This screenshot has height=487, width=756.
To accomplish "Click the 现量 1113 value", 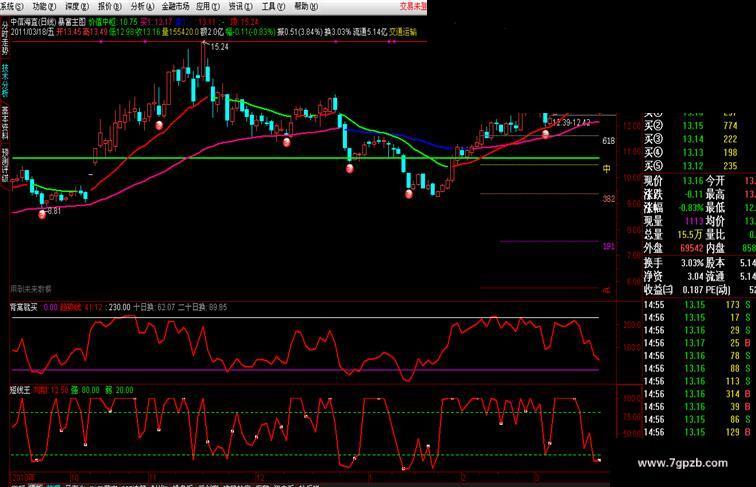I will [x=694, y=221].
